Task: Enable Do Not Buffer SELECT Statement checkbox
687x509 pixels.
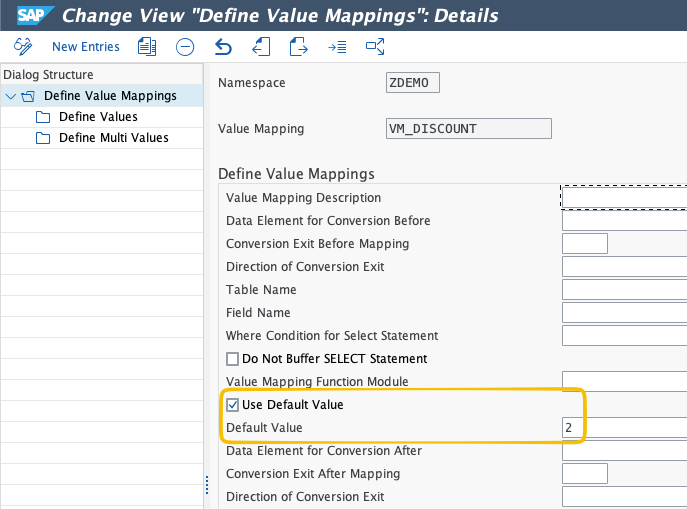Action: (232, 359)
